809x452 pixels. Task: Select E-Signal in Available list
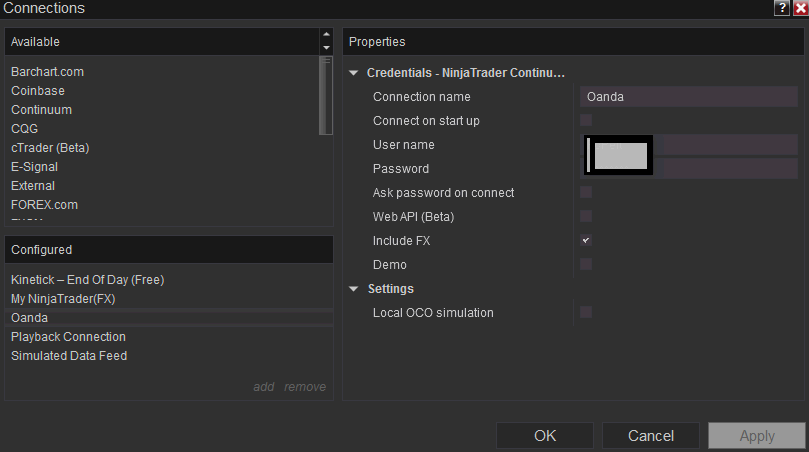pos(35,167)
